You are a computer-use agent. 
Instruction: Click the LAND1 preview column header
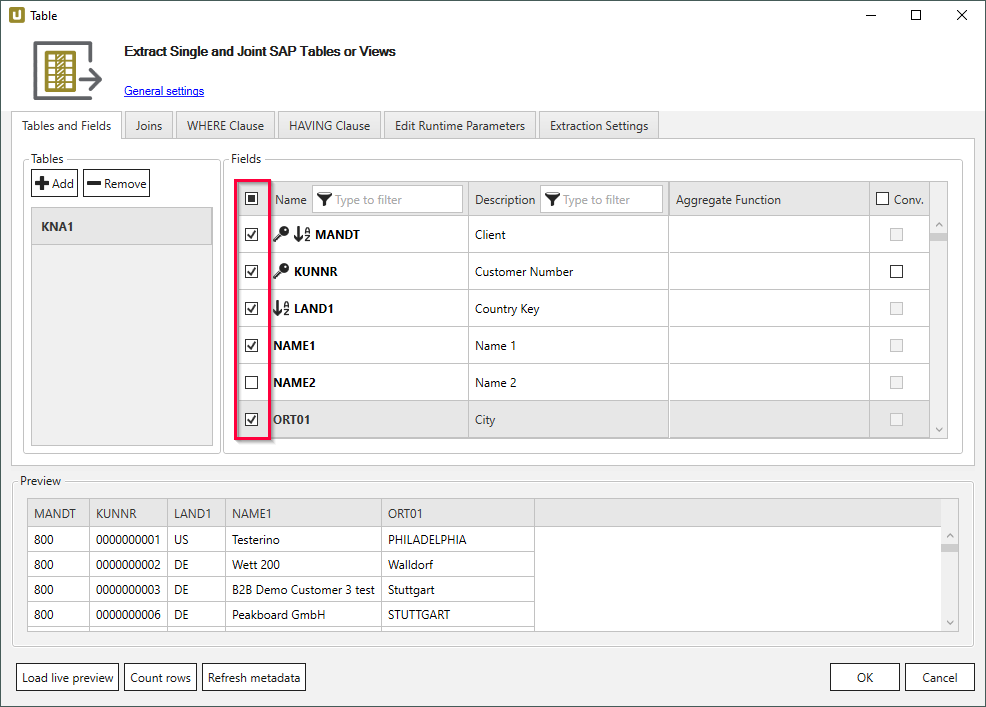tap(196, 513)
